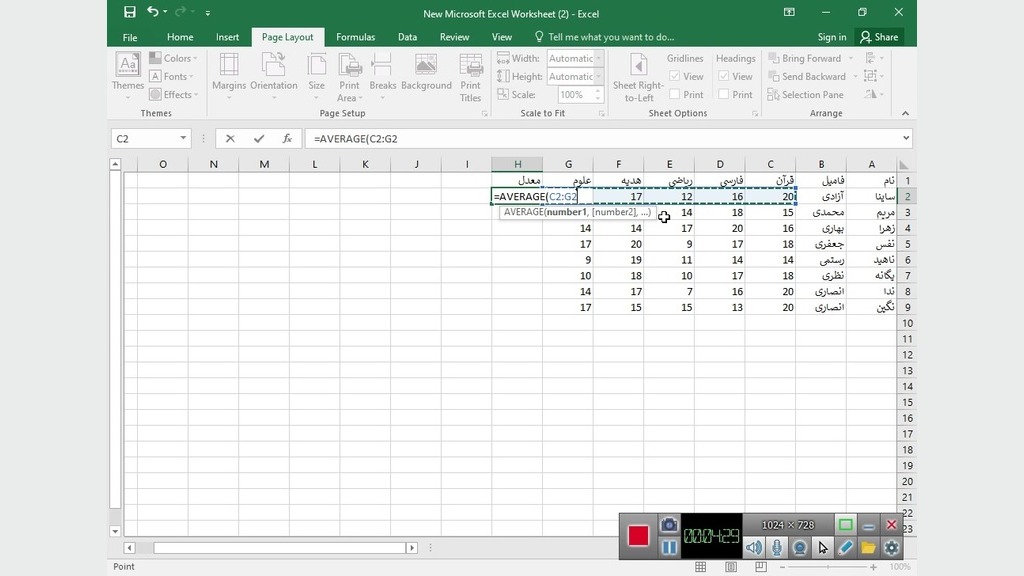1024x576 pixels.
Task: Toggle the Gridlines View checkbox
Action: (x=674, y=77)
